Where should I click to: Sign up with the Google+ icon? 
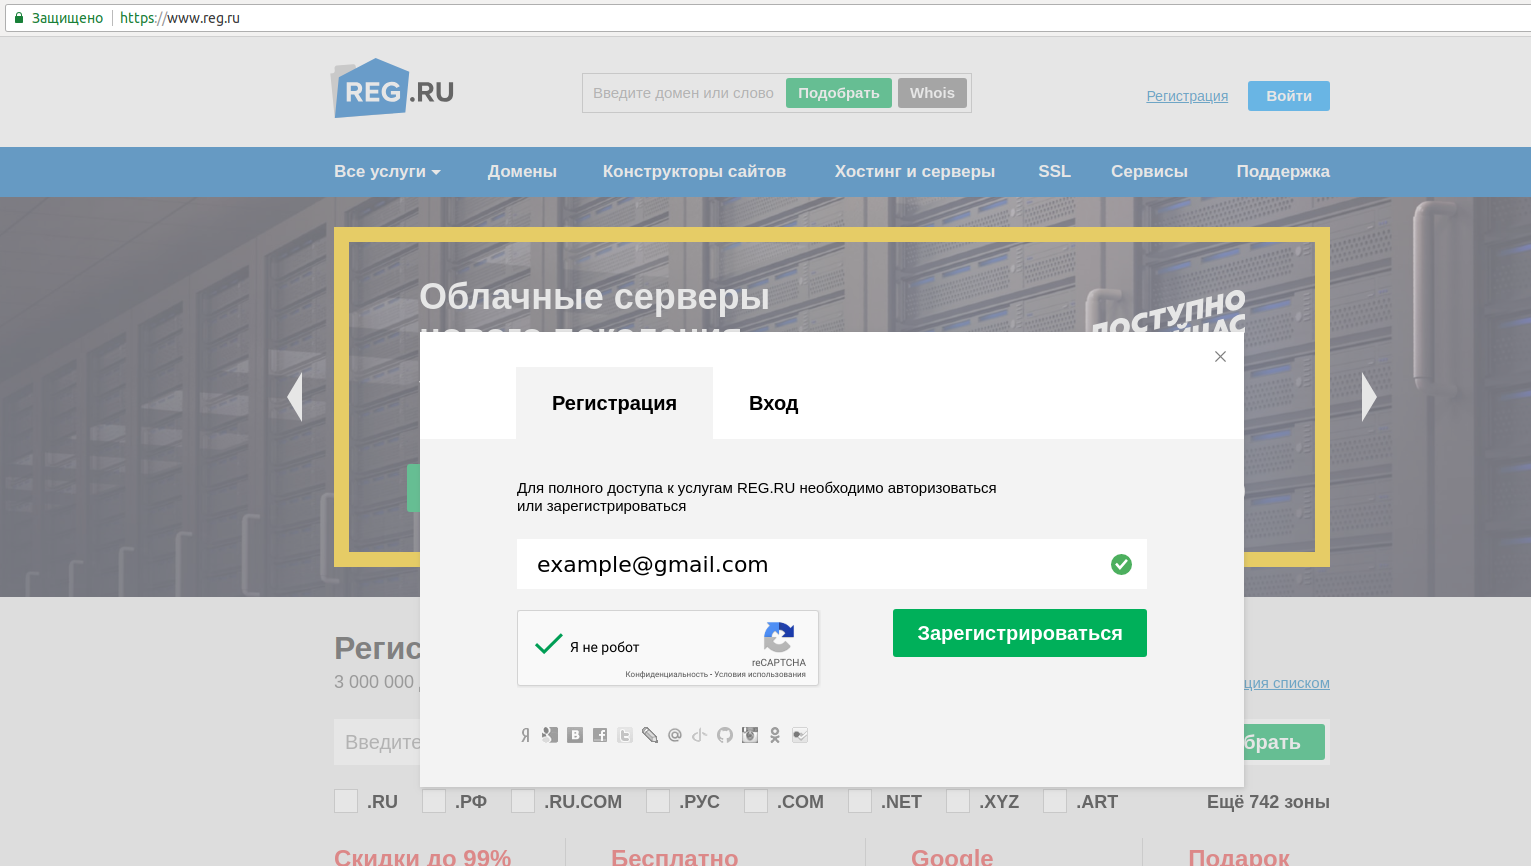[x=550, y=735]
